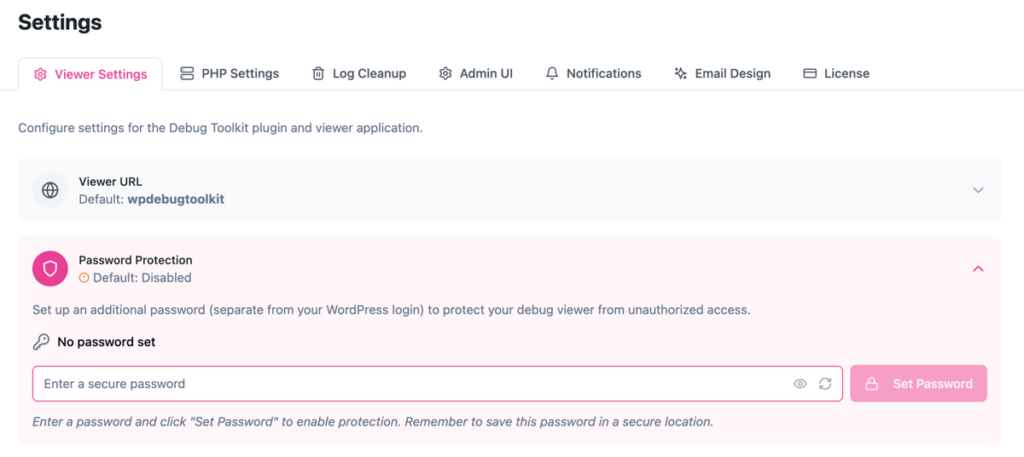Click the 'Settings' page title

click(x=60, y=22)
